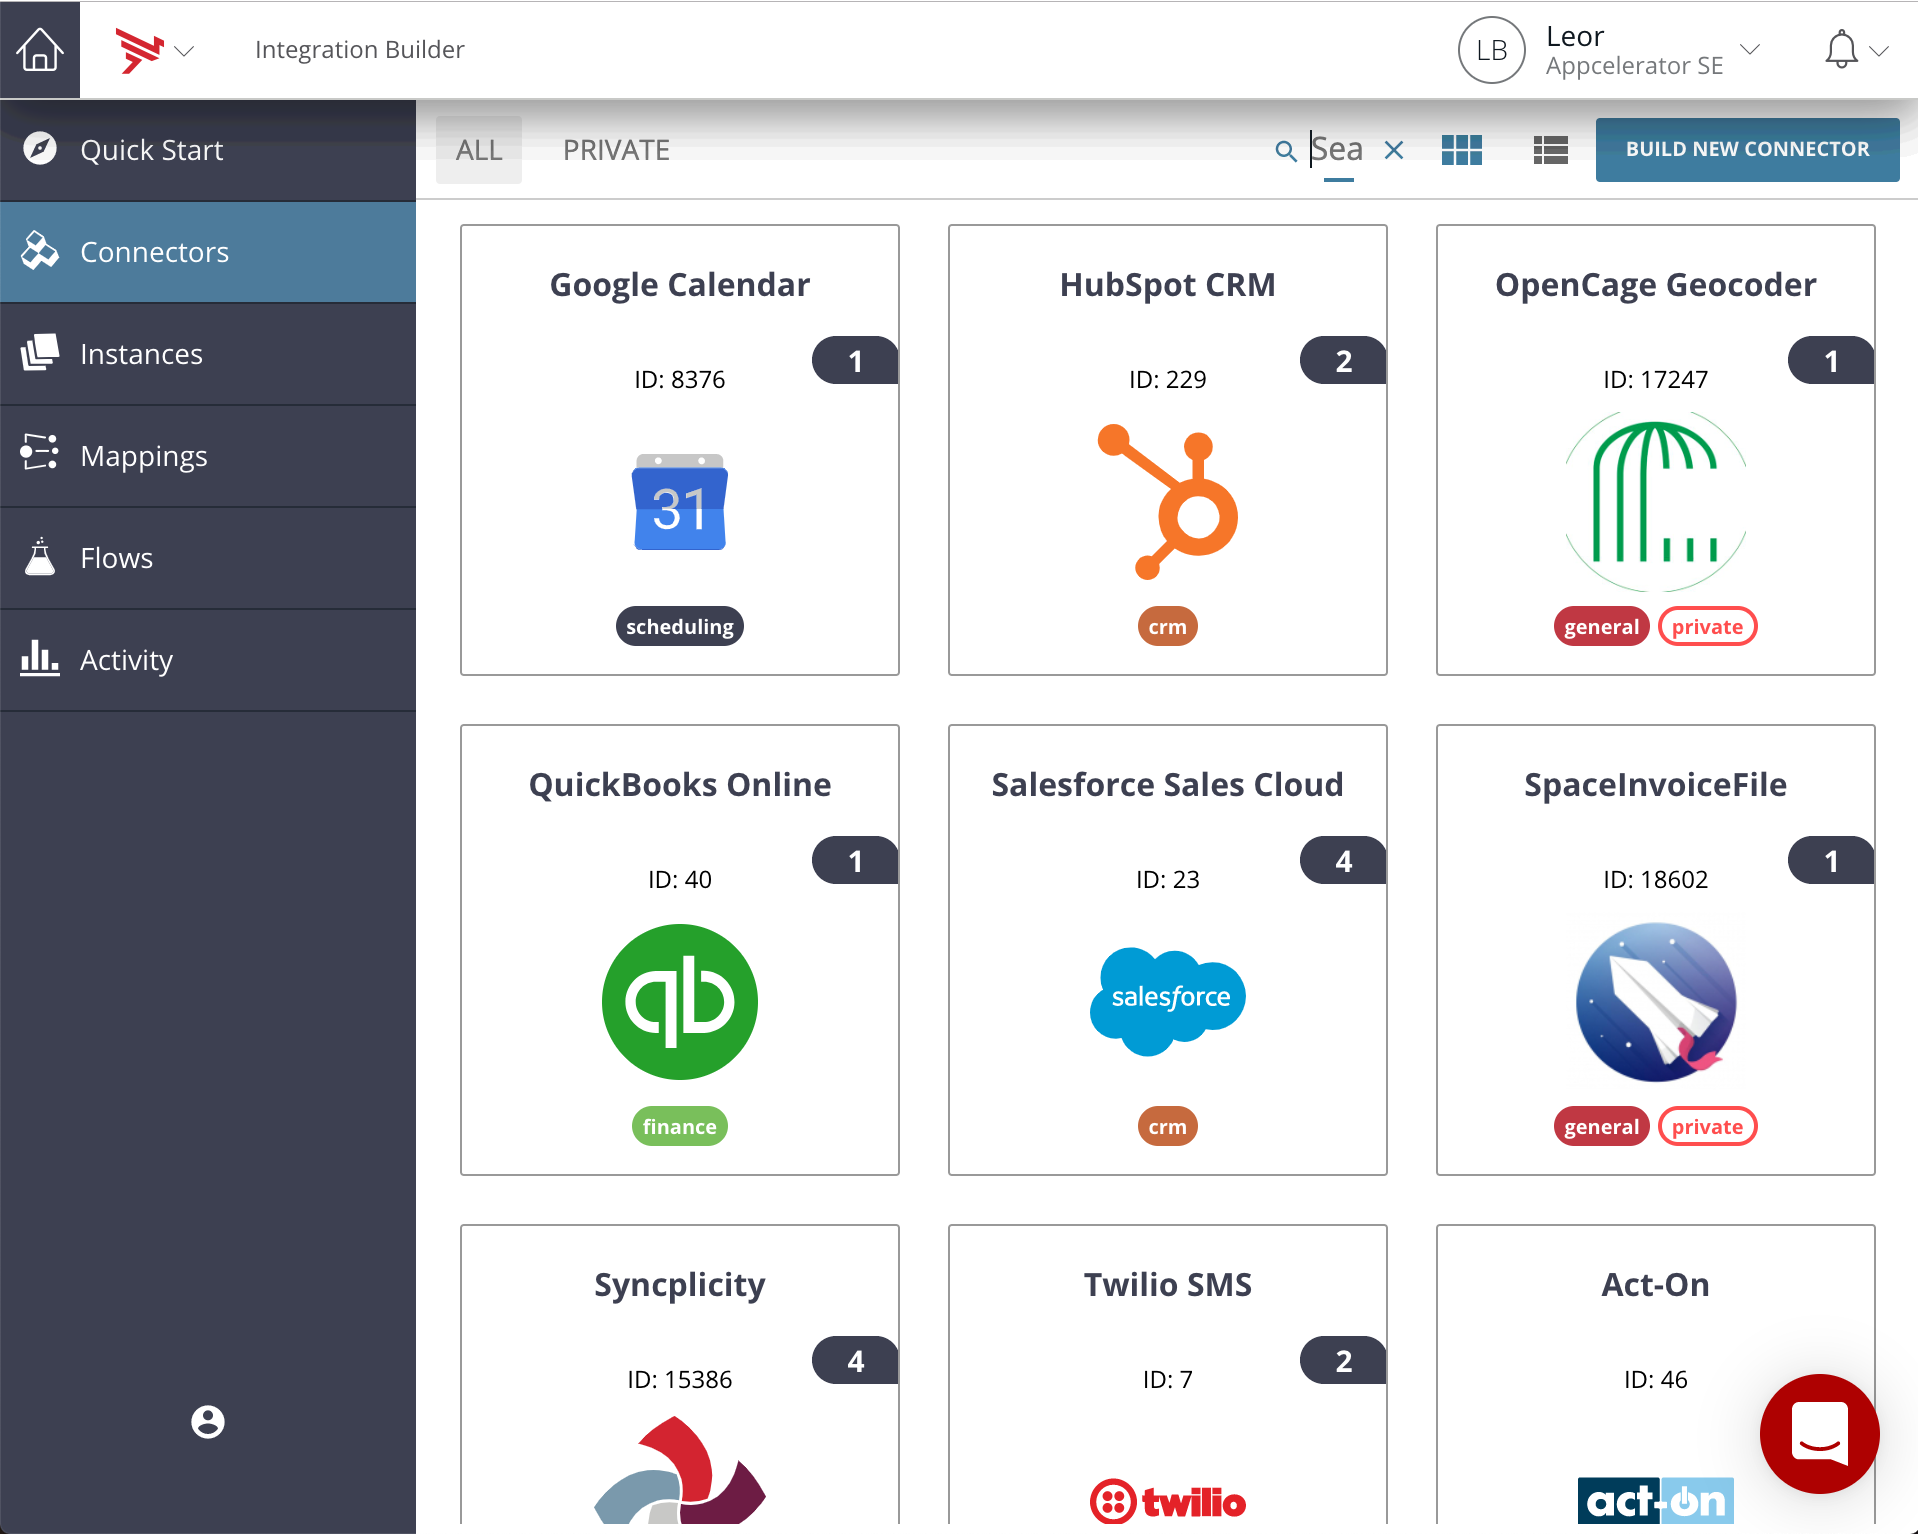Open the OpenCage Geocoder connector title
1918x1534 pixels.
(x=1655, y=285)
